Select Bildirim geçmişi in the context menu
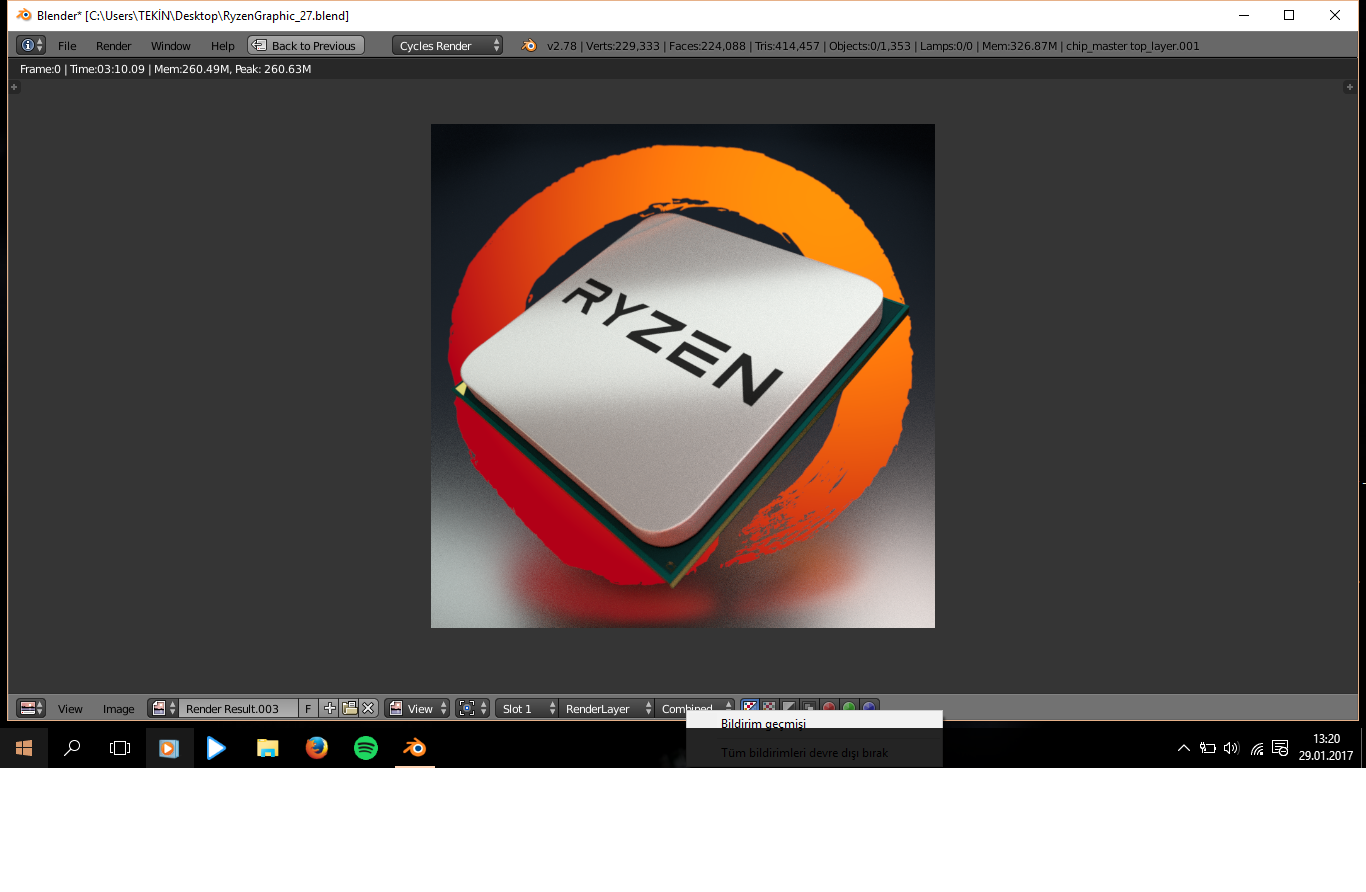The width and height of the screenshot is (1366, 892). point(814,724)
